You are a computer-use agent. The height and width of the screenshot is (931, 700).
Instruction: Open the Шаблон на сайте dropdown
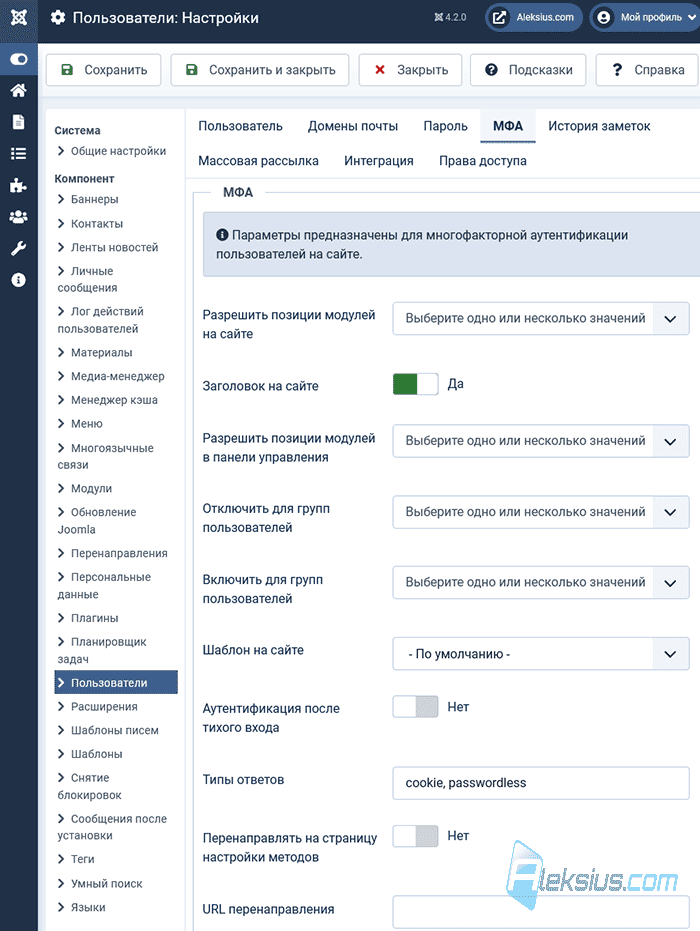pyautogui.click(x=541, y=654)
